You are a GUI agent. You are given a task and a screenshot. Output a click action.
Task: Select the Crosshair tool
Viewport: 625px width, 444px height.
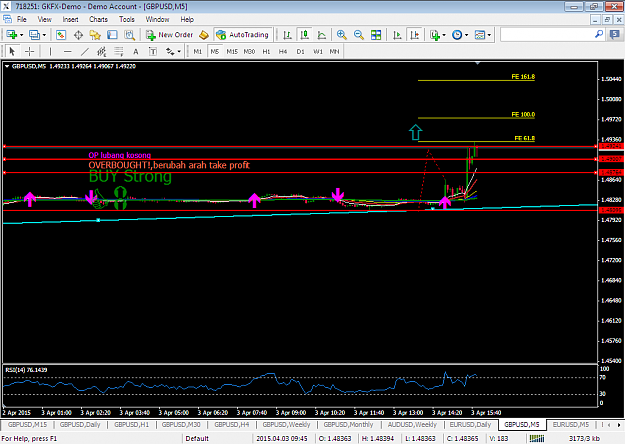(x=29, y=51)
